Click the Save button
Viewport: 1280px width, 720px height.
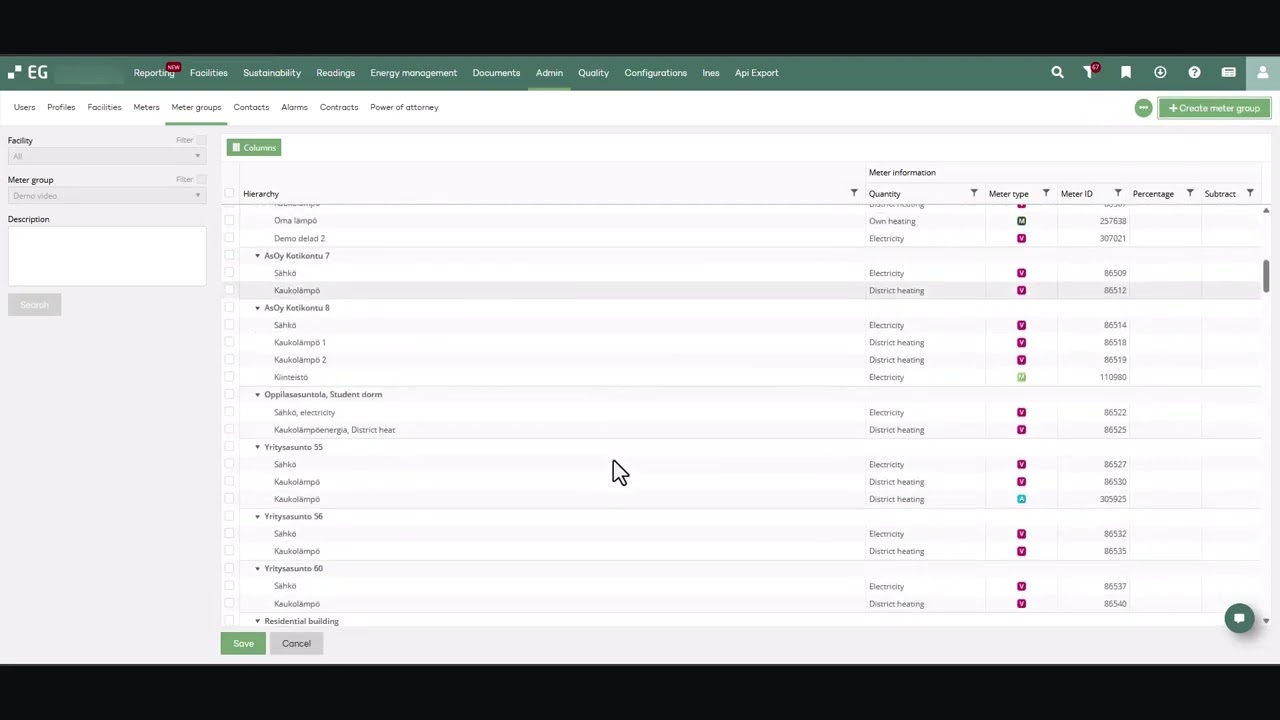click(243, 643)
